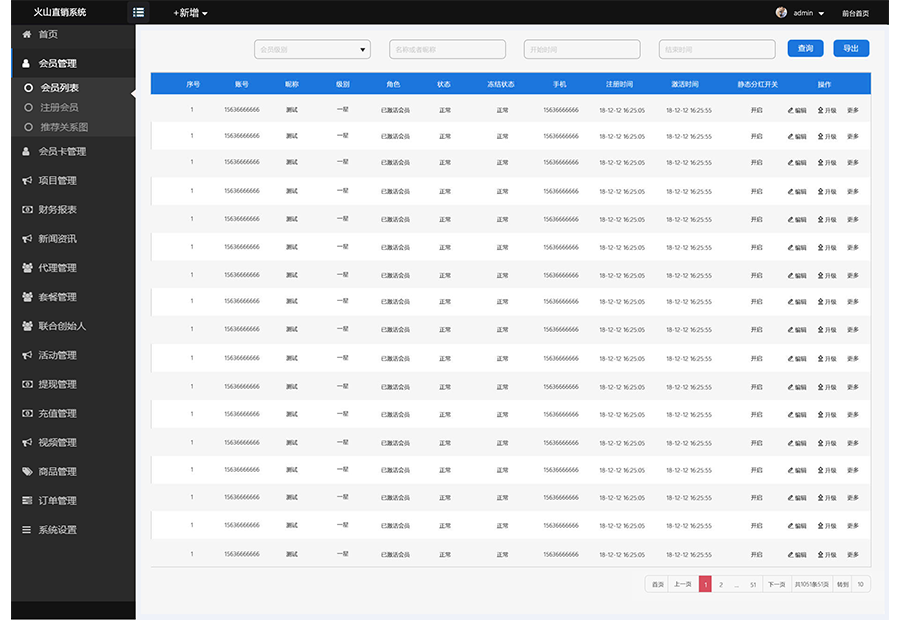The width and height of the screenshot is (900, 620).
Task: Open the admin account dropdown arrow
Action: [821, 13]
